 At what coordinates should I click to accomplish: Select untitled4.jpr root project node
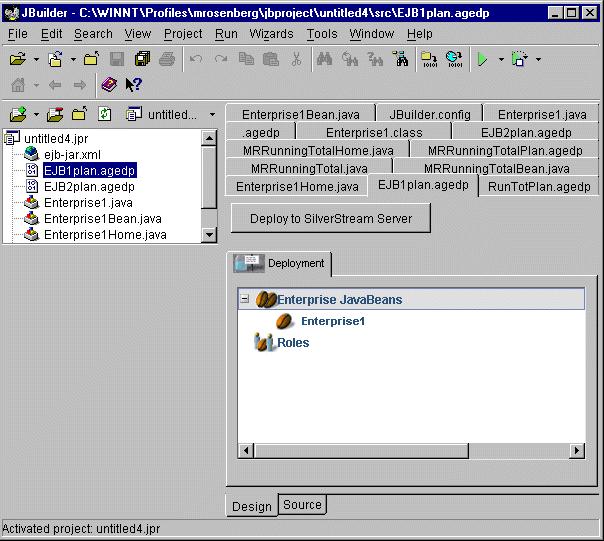coord(56,138)
